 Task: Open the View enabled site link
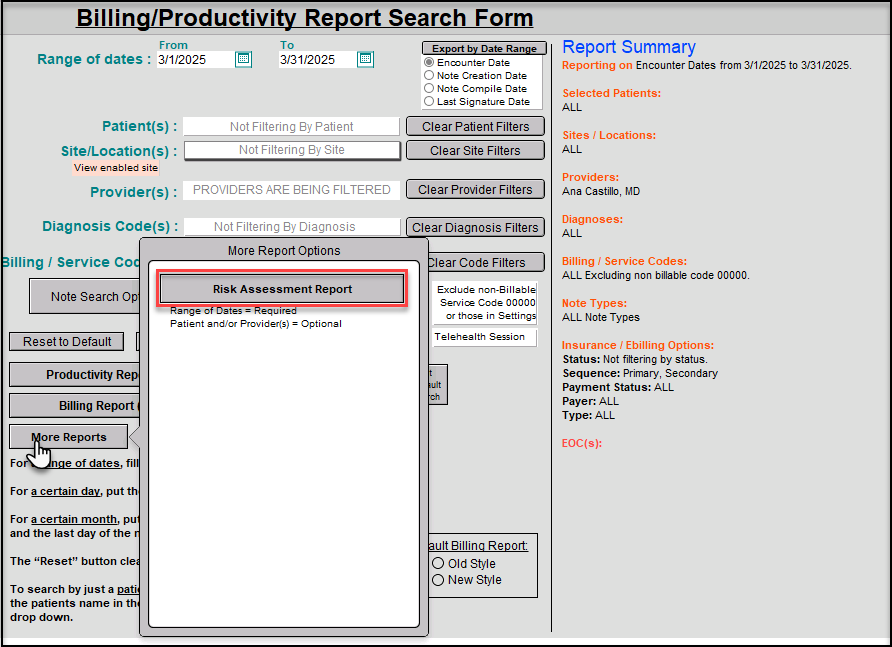[x=115, y=167]
